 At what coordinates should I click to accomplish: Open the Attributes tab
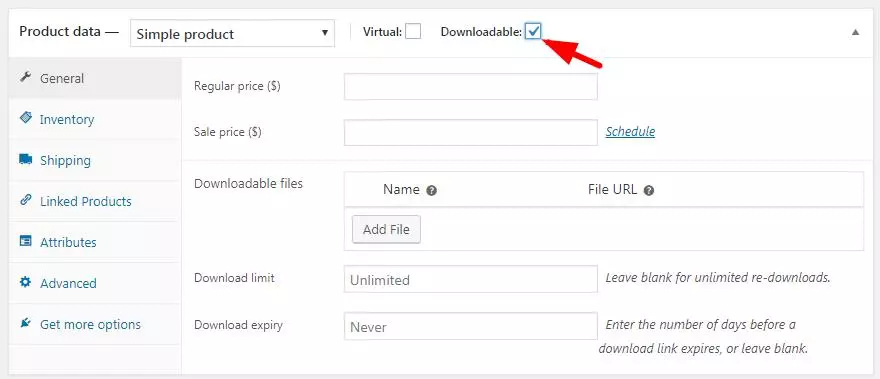95,242
